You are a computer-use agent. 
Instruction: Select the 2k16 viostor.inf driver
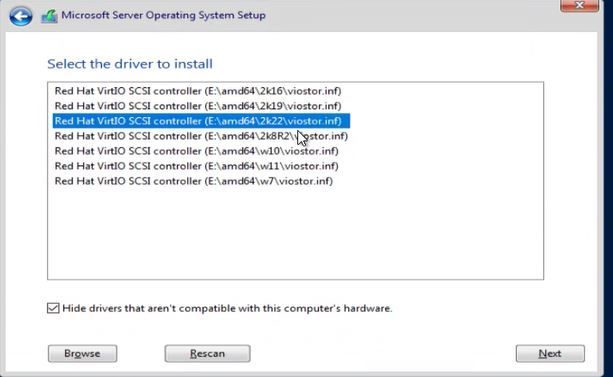198,91
